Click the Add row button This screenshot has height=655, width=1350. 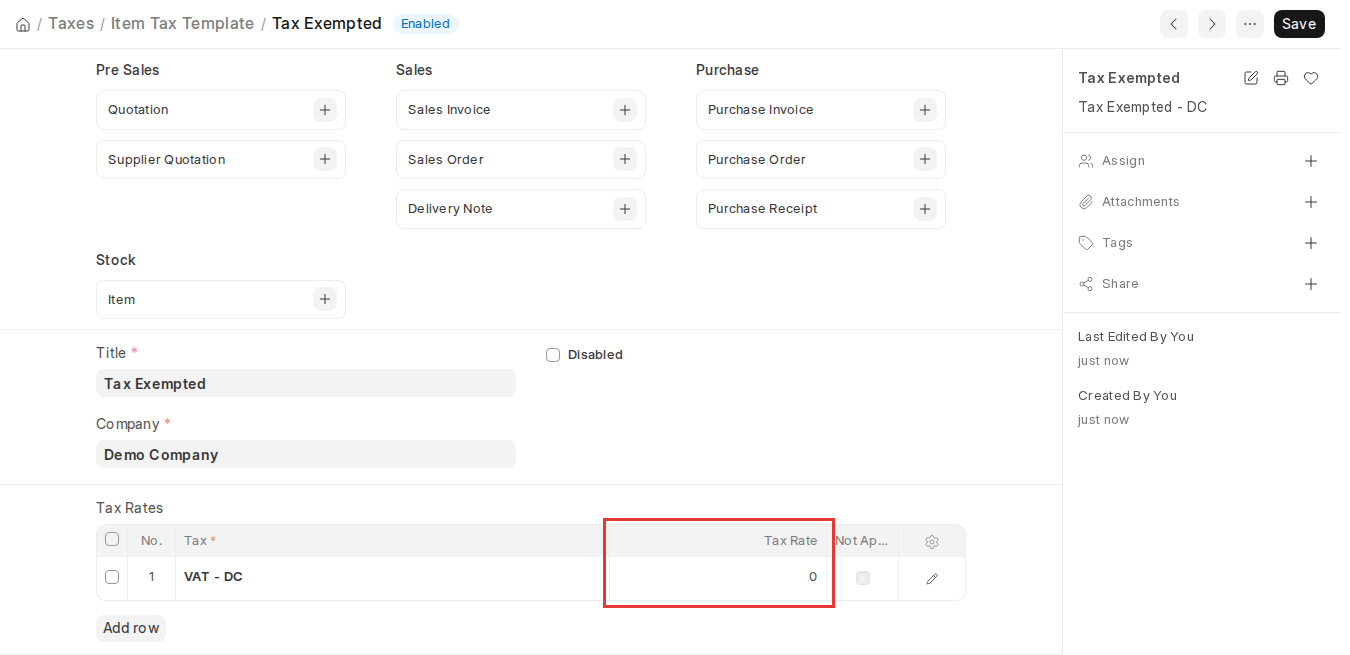[x=131, y=628]
